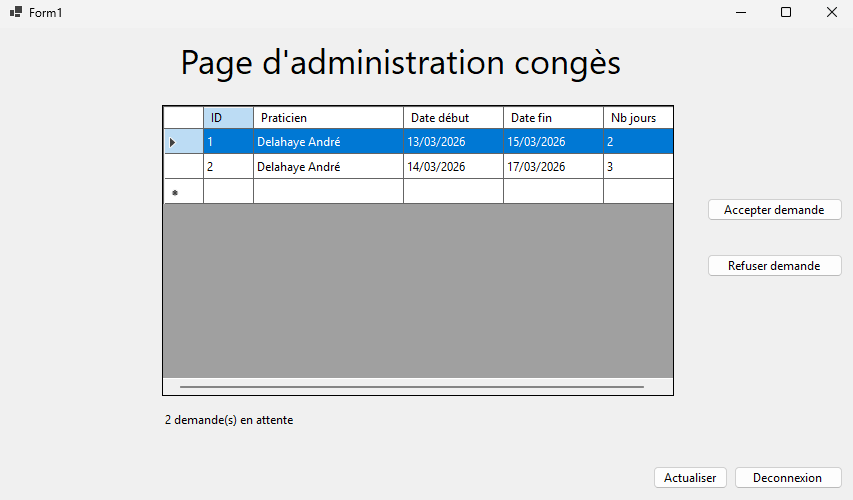Click the empty Praticien cell in new row
The image size is (853, 500).
(328, 191)
